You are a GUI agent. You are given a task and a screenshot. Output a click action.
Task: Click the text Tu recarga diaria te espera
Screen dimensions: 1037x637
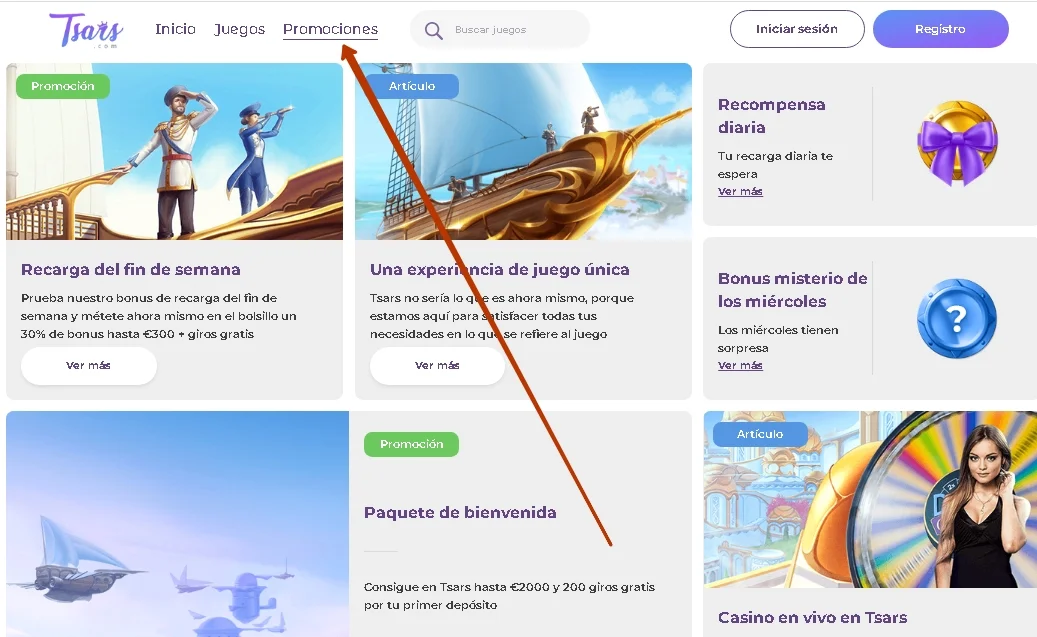tap(775, 165)
